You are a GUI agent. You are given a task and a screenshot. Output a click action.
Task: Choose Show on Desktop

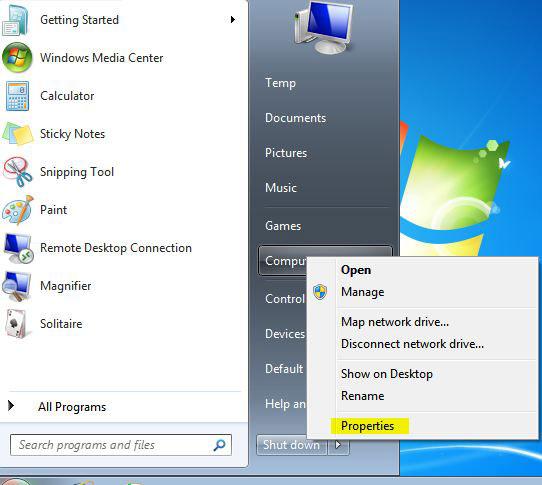click(x=386, y=374)
